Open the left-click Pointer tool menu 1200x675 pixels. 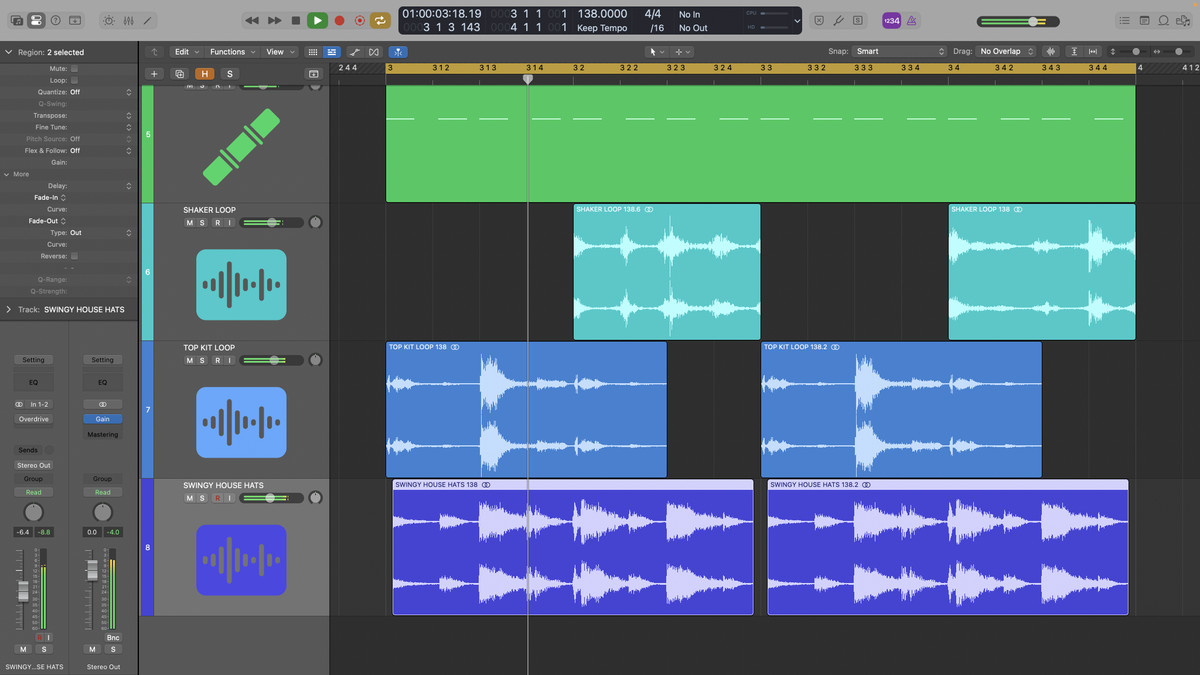coord(655,52)
